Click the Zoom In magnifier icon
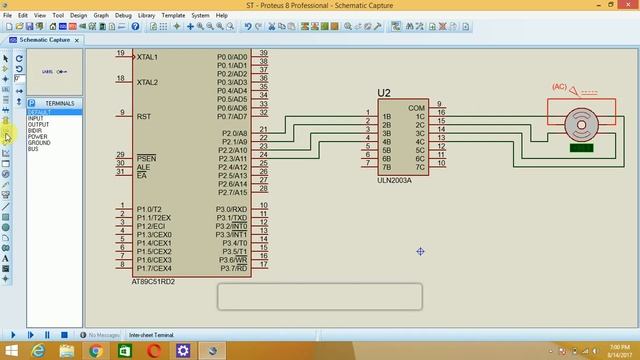Screen dimensions: 640x360 (200, 27)
